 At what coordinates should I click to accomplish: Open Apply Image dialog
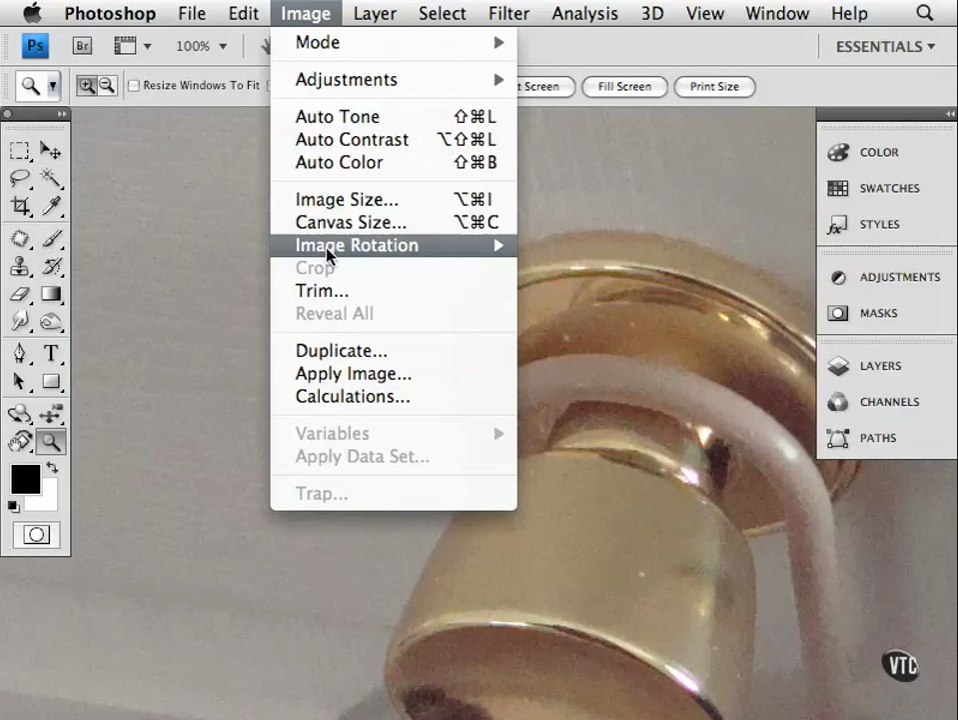tap(394, 373)
